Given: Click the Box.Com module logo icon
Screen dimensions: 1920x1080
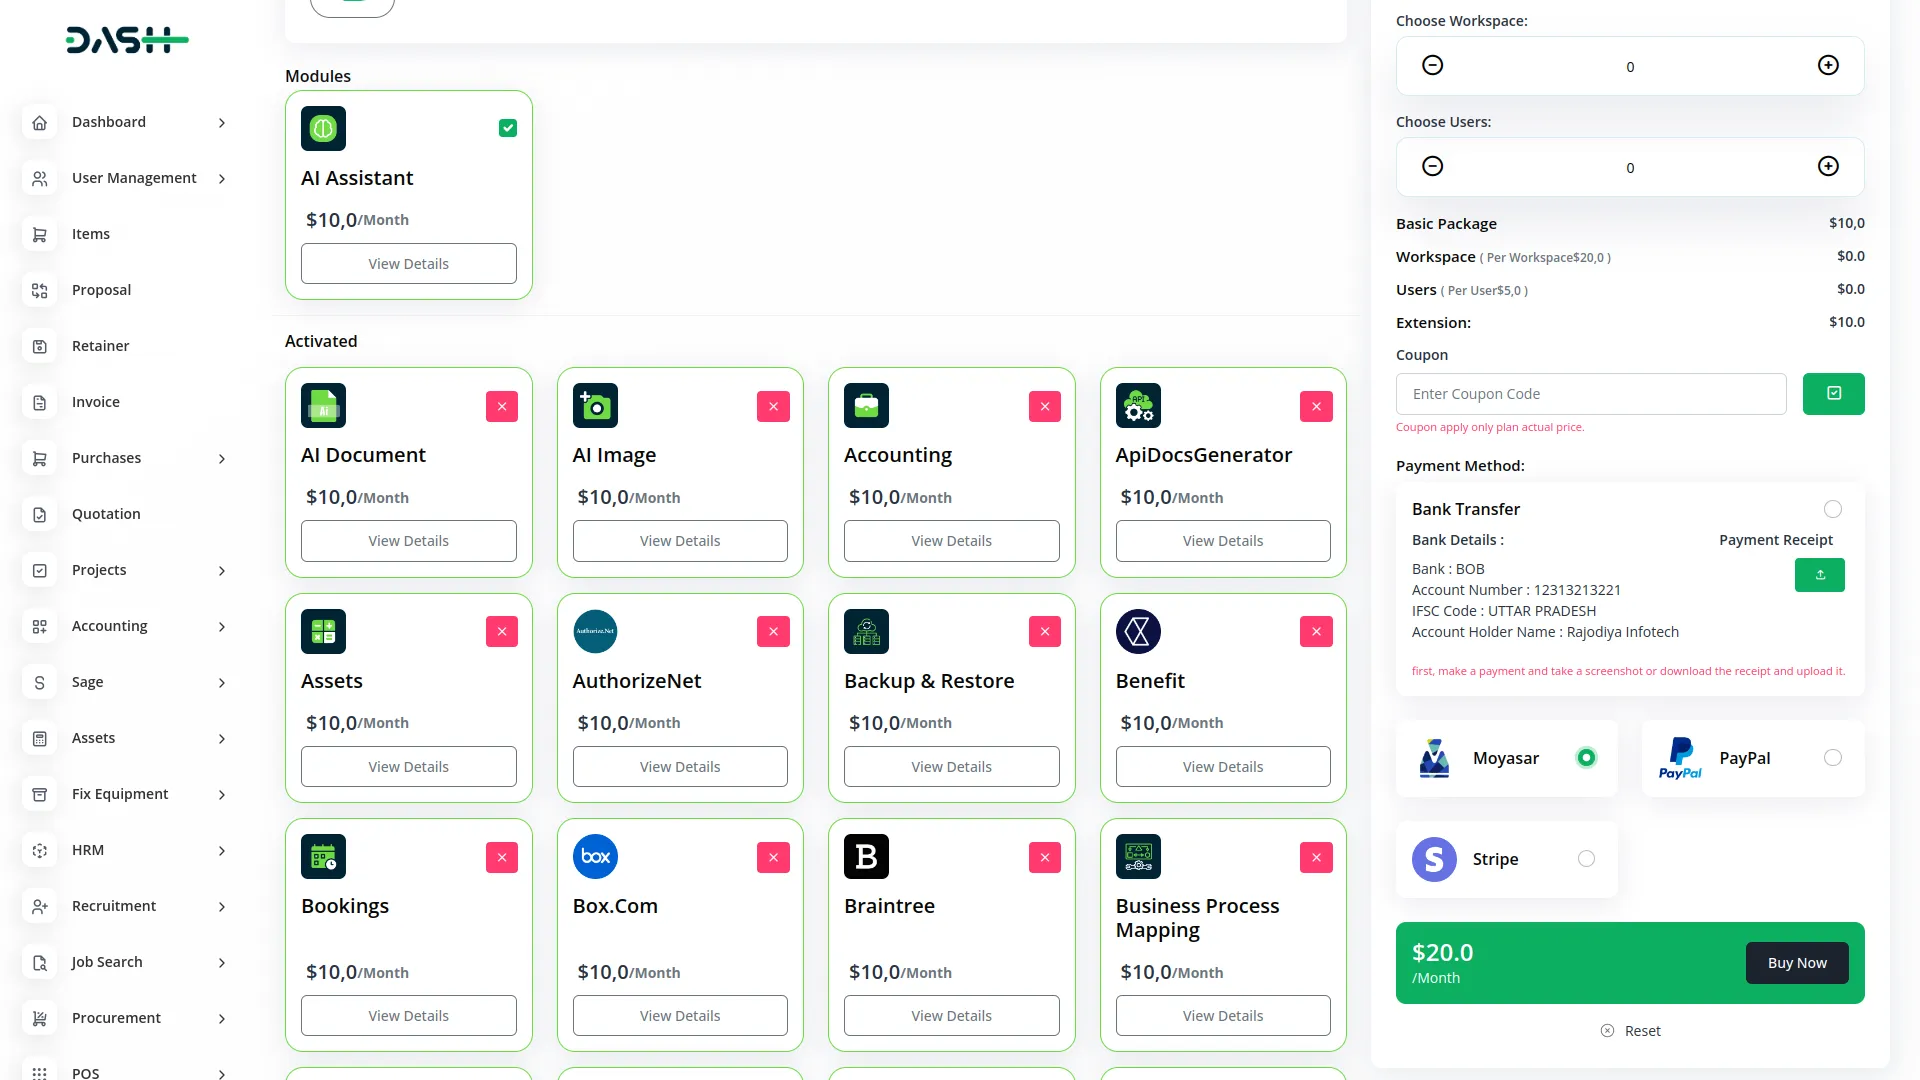Looking at the screenshot, I should point(595,857).
